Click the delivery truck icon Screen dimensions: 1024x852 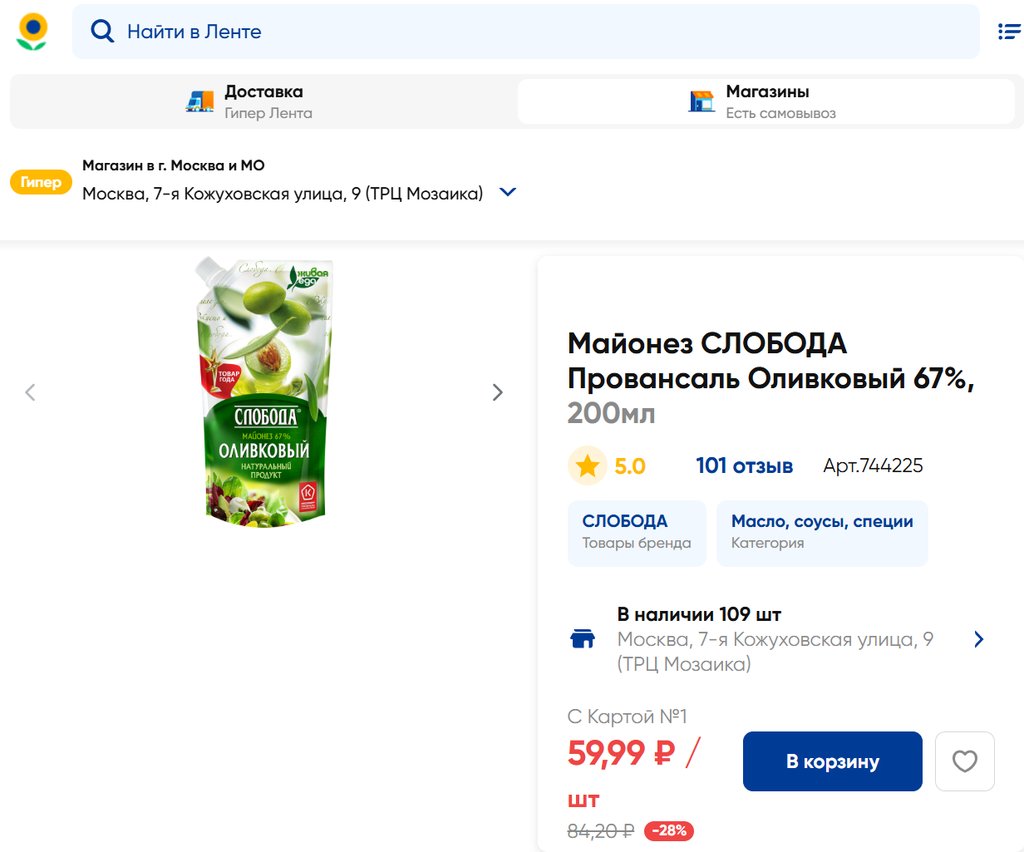200,101
